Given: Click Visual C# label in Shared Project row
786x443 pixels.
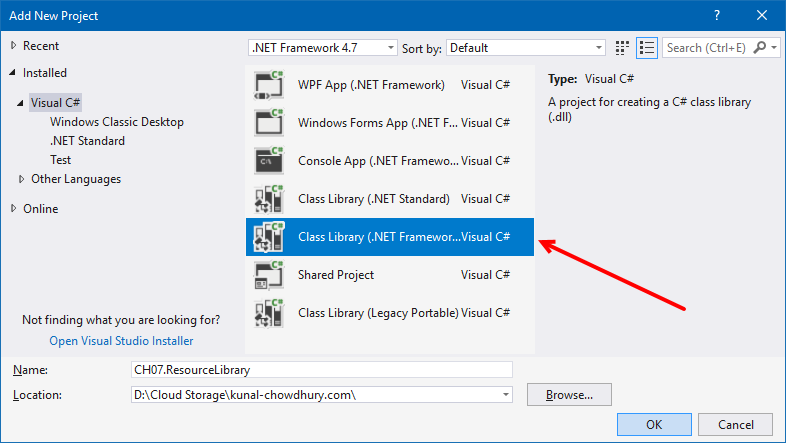Looking at the screenshot, I should [x=485, y=275].
